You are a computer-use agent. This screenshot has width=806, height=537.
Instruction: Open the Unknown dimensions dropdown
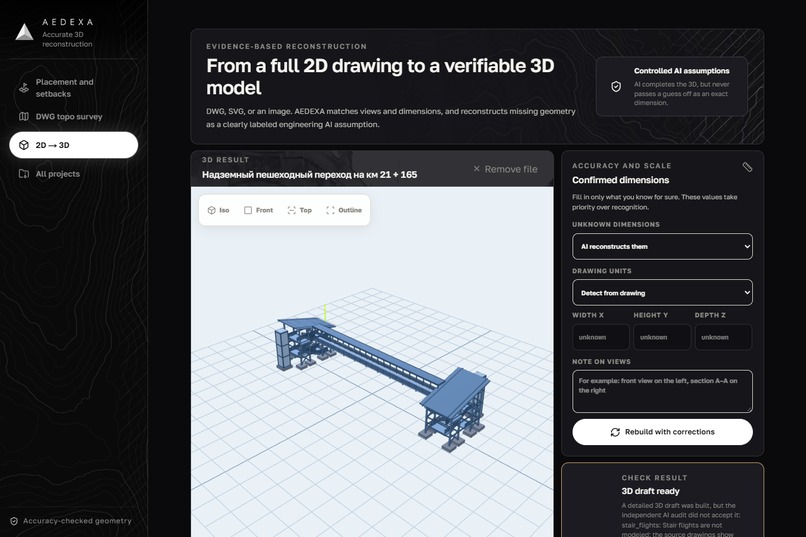(x=662, y=247)
